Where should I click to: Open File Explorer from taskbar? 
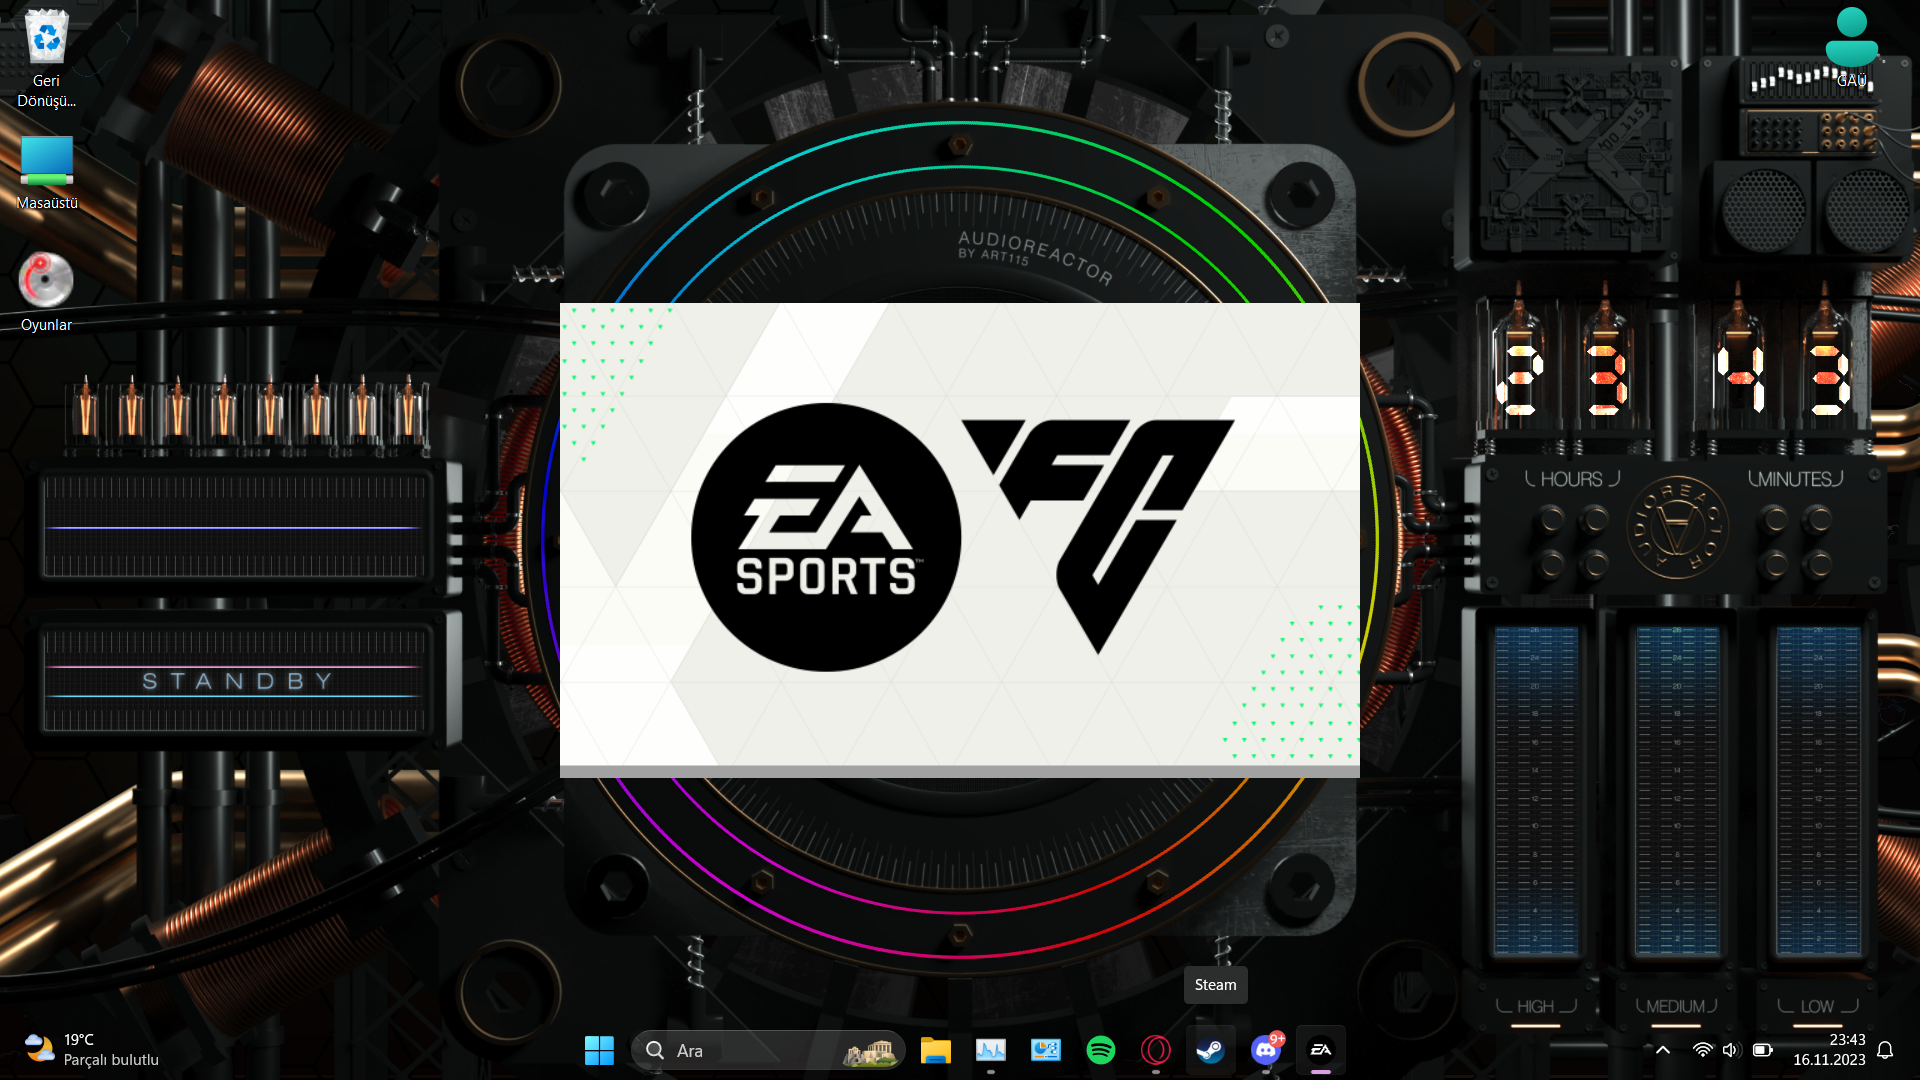pos(935,1050)
